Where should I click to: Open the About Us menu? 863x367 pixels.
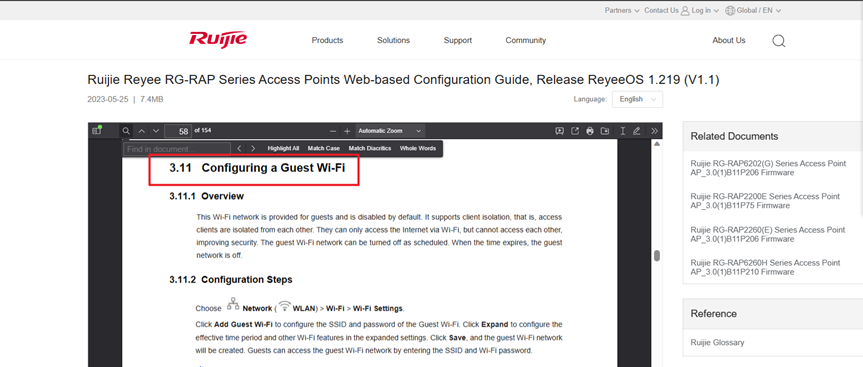(729, 40)
